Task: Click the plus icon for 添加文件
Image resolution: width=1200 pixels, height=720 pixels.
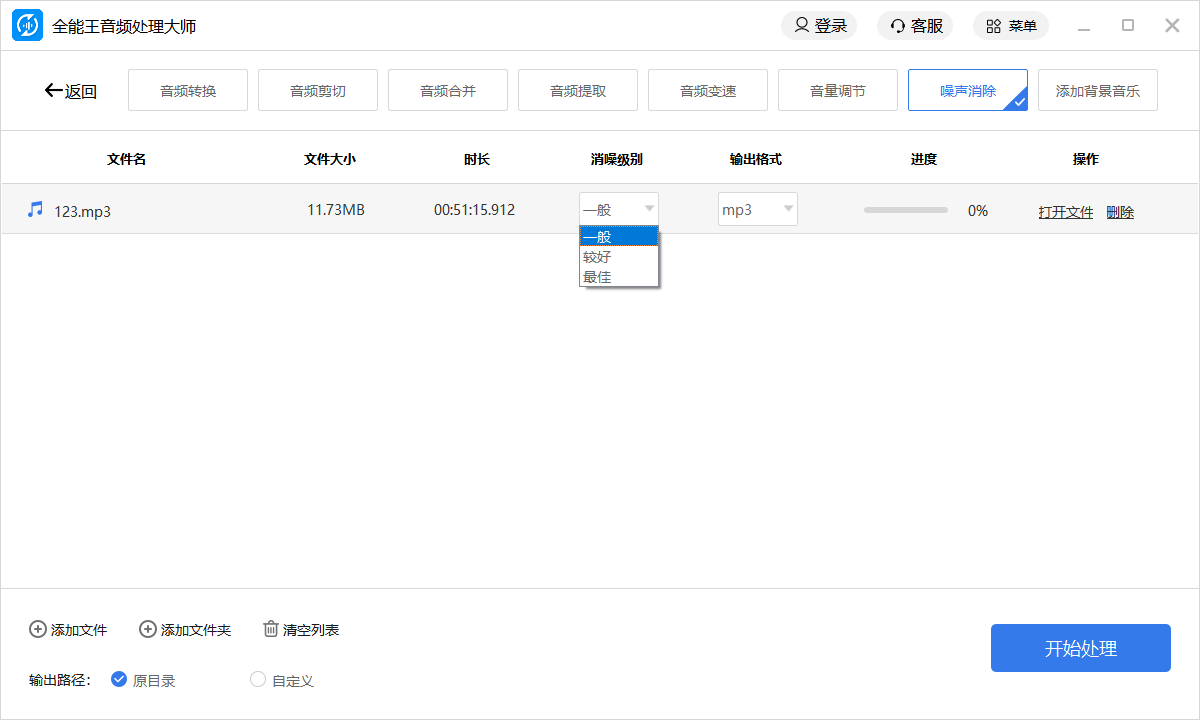Action: coord(38,629)
